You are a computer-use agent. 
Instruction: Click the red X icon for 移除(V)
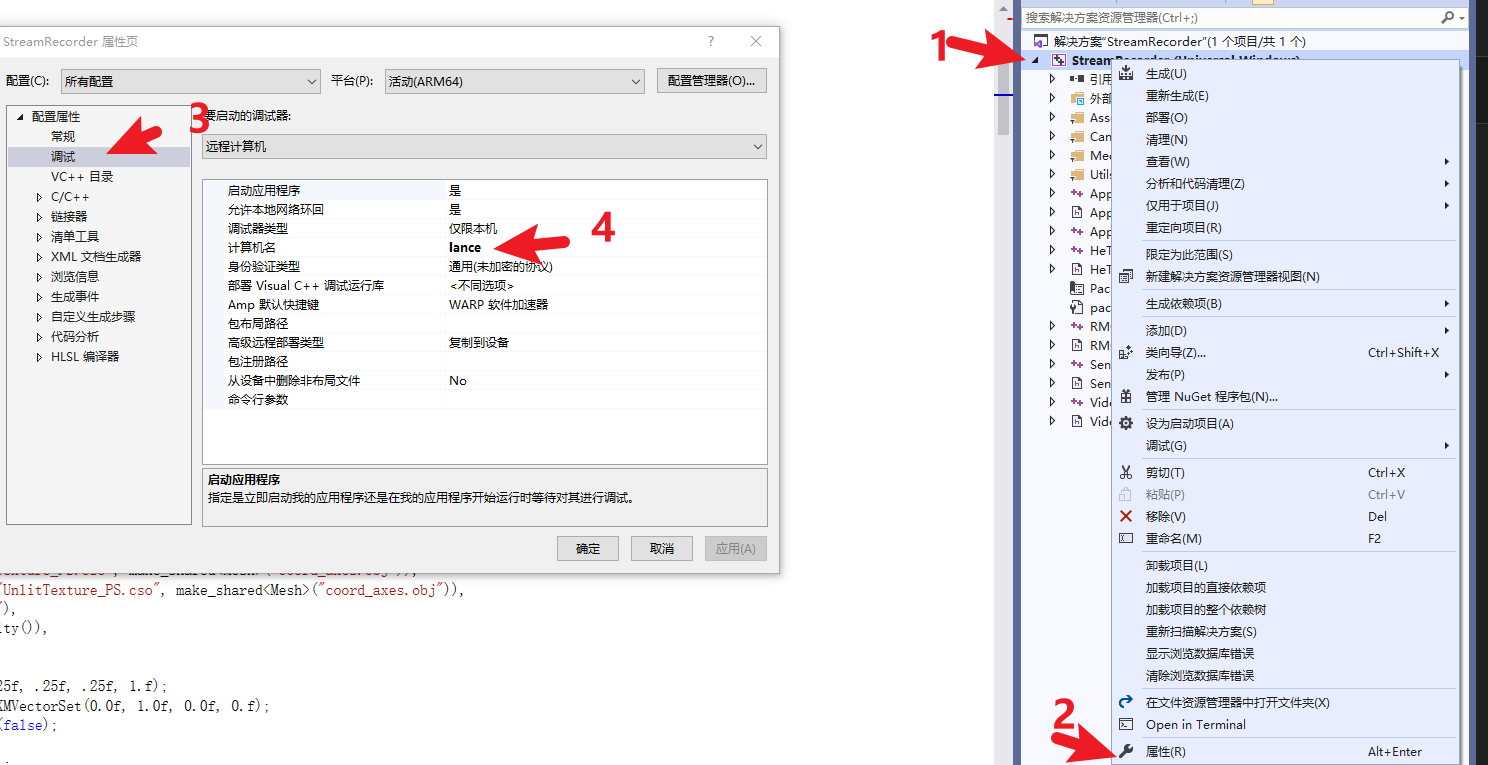1126,516
